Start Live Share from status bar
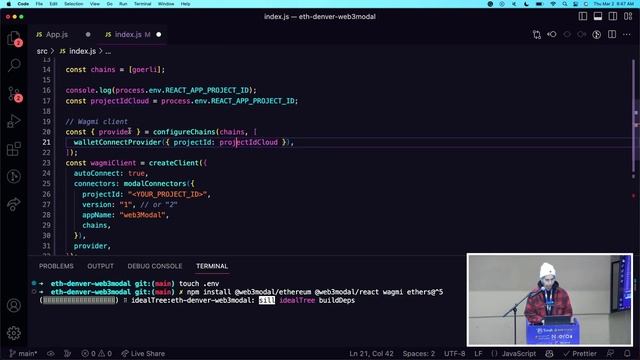The height and width of the screenshot is (360, 640). pyautogui.click(x=143, y=353)
